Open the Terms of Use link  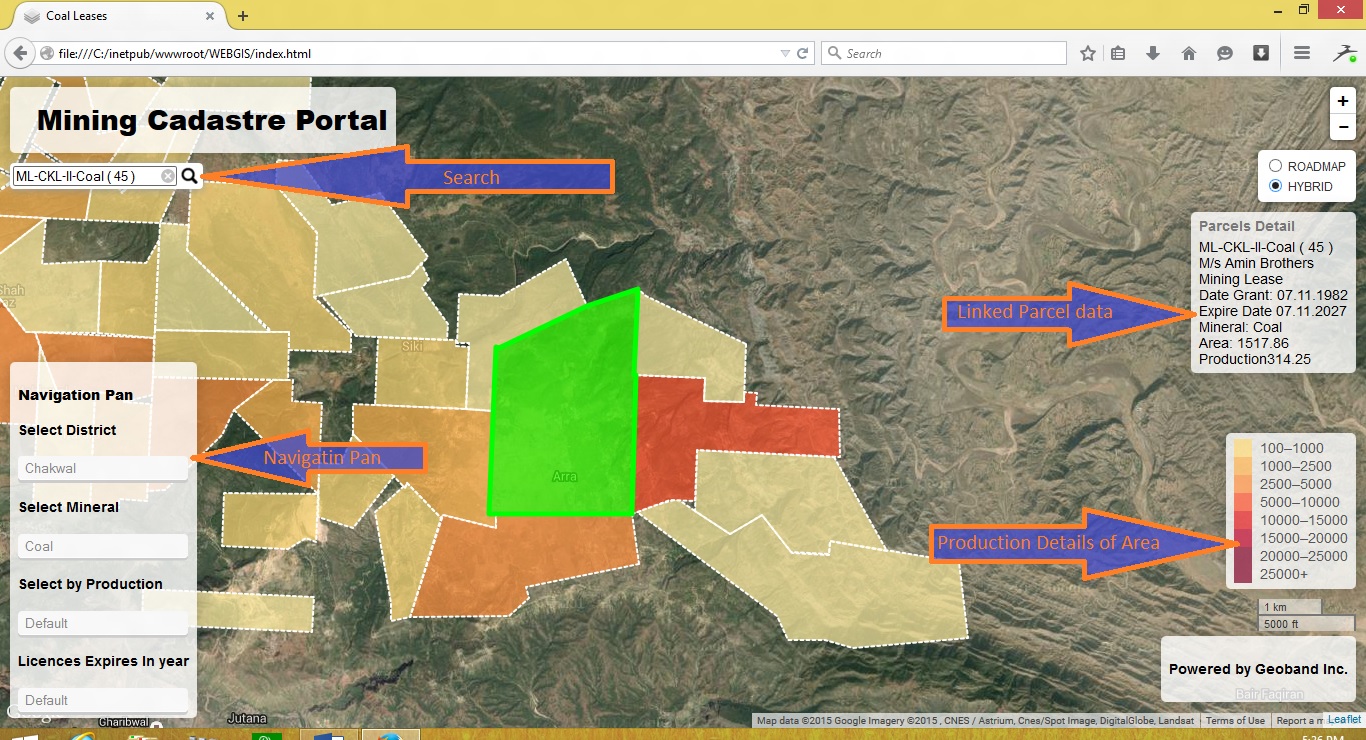point(1235,720)
